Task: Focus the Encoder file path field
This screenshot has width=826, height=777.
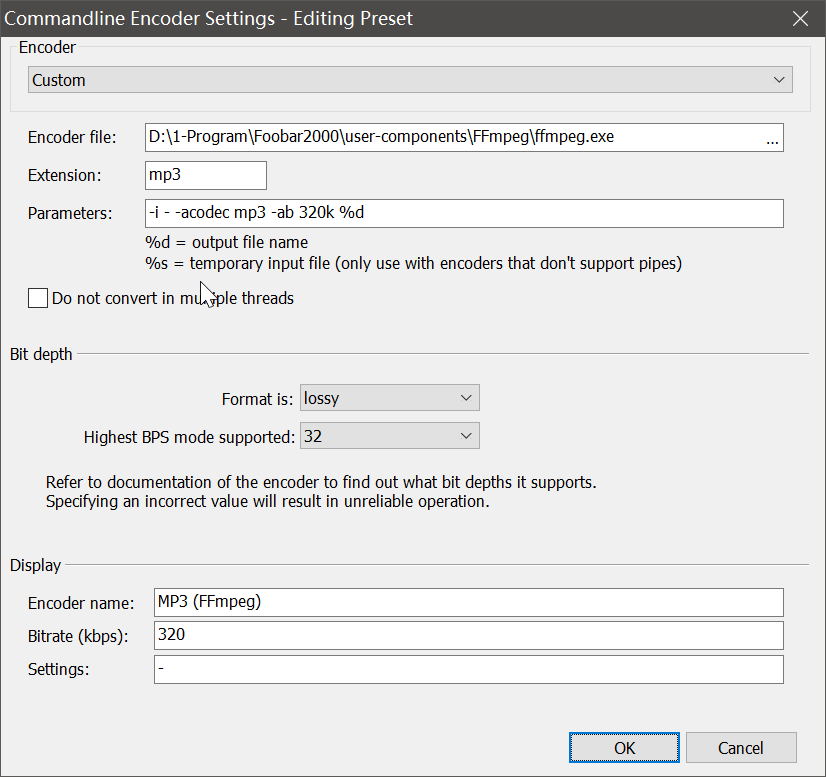Action: (450, 138)
